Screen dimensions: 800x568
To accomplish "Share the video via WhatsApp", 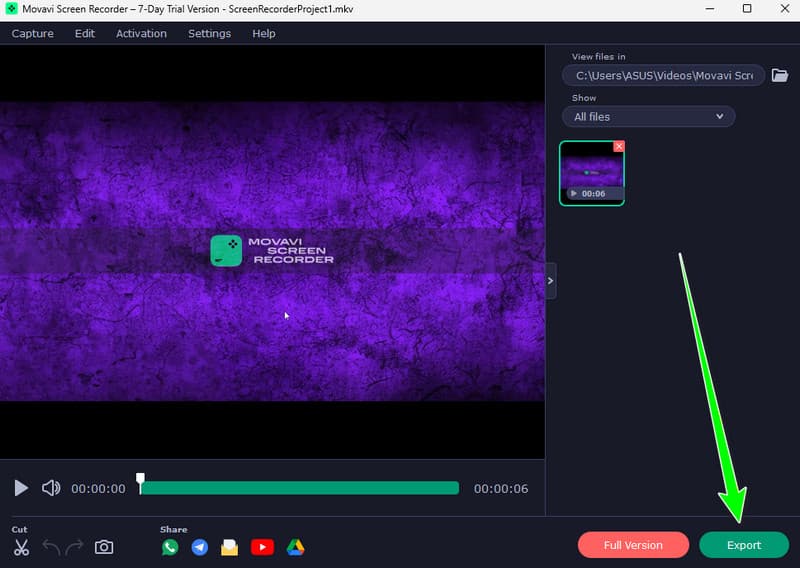I will coord(170,547).
